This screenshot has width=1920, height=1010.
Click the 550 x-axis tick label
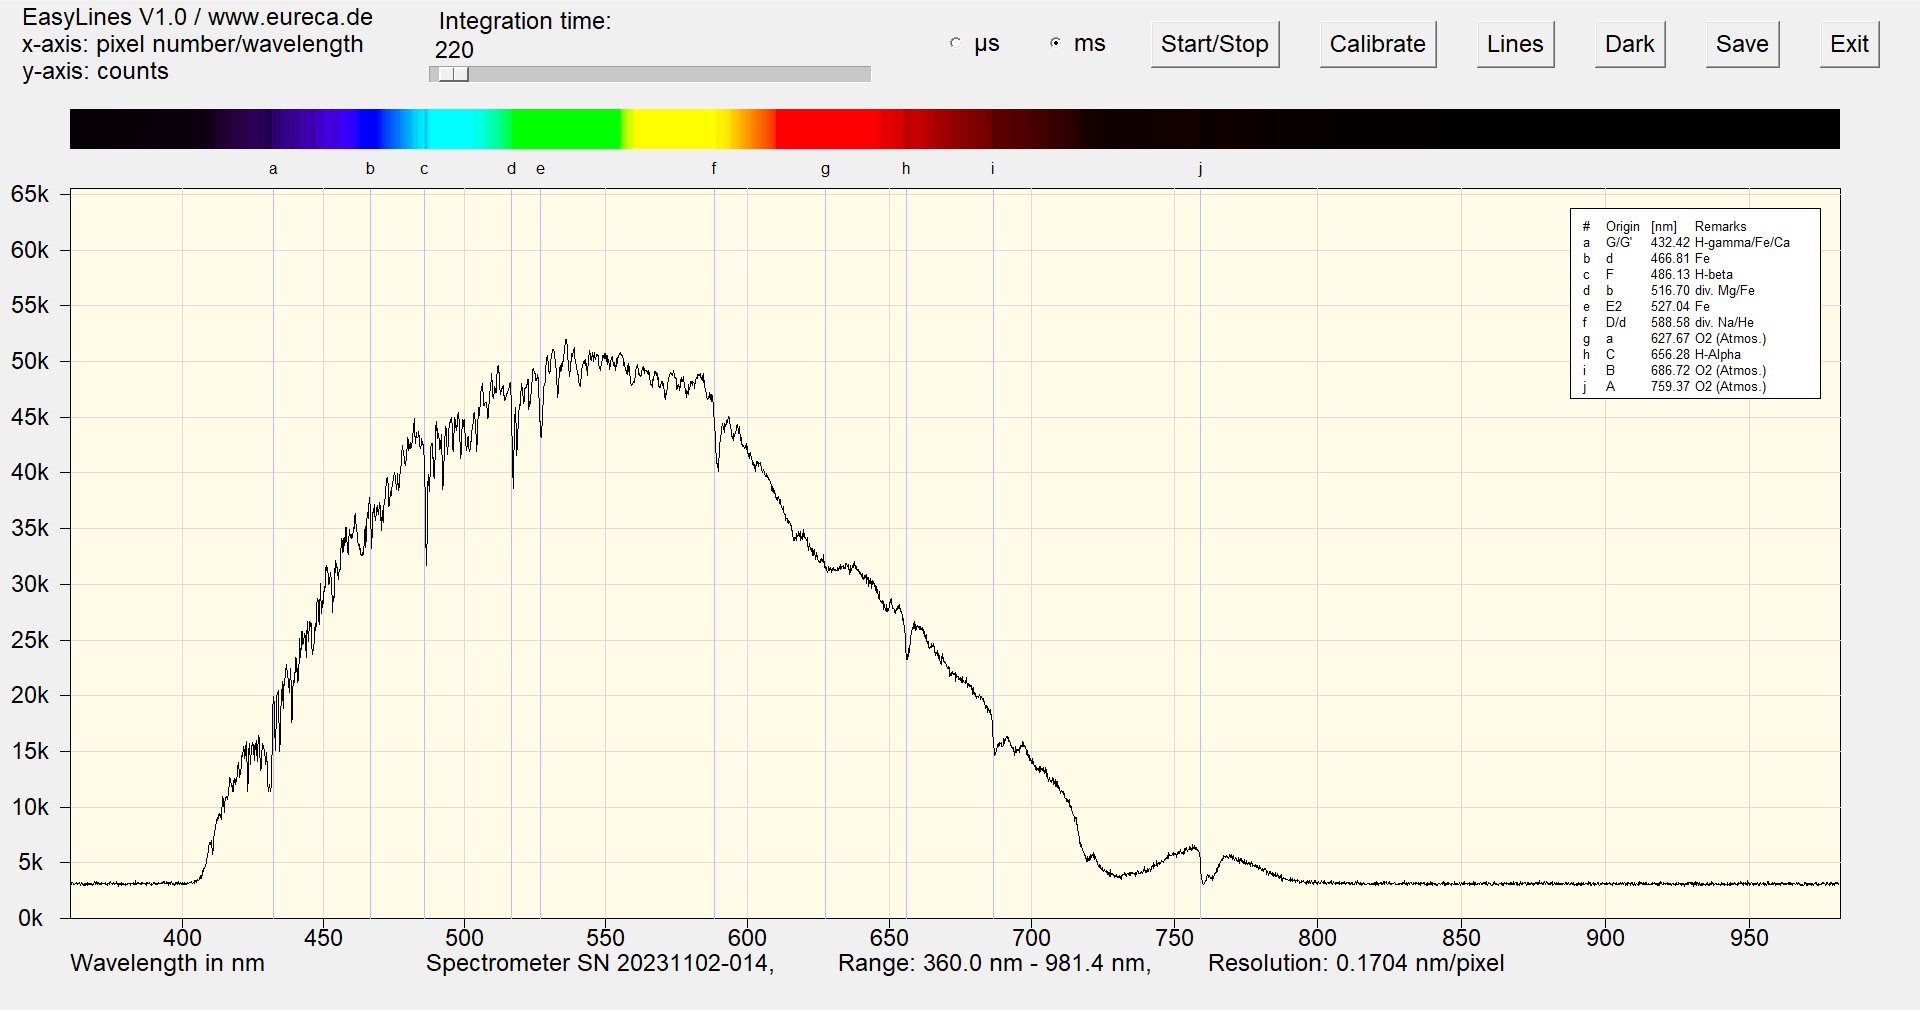click(x=605, y=938)
